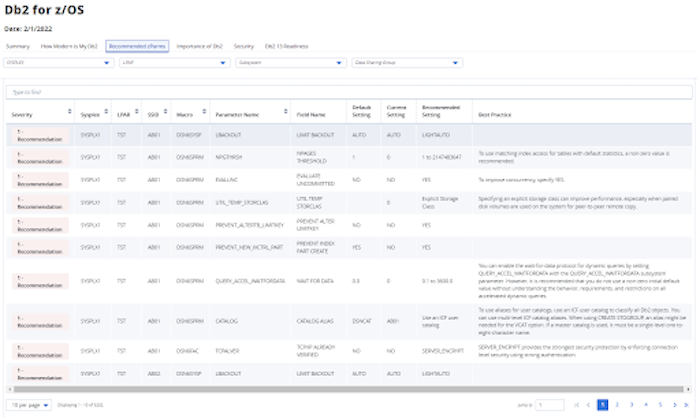Go to page 5
Viewport: 700px width, 418px height.
point(659,404)
